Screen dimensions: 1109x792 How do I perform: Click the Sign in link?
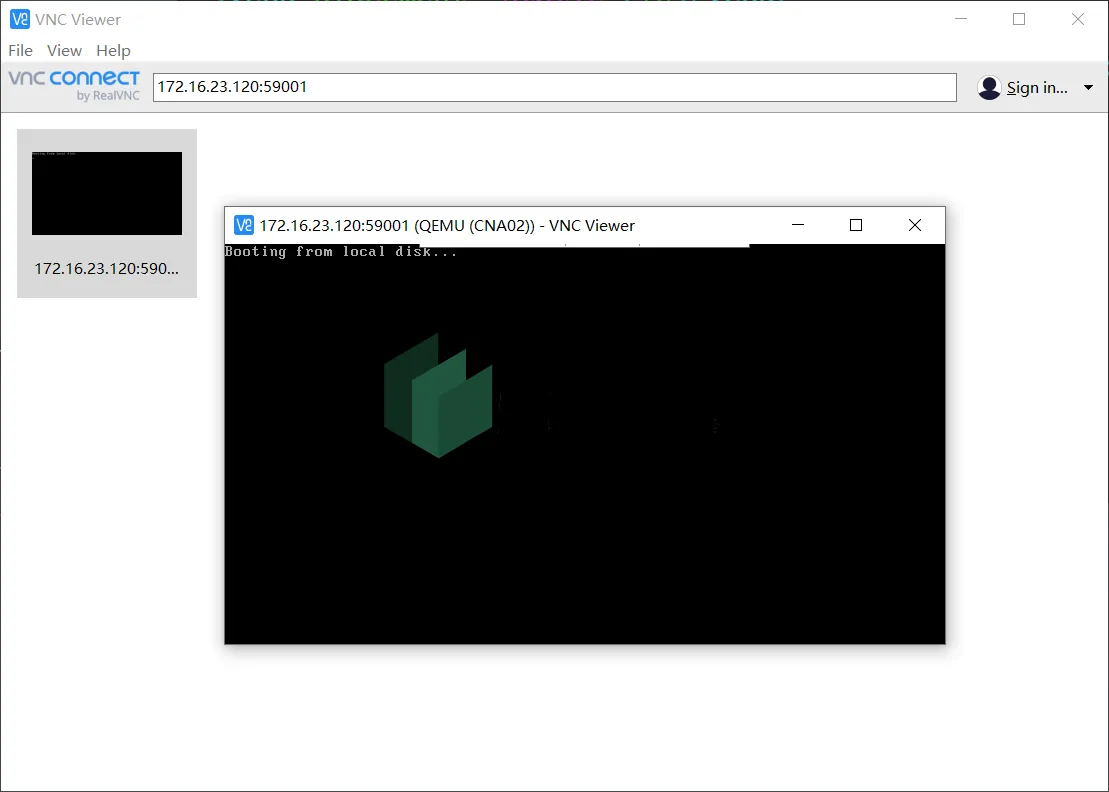point(1037,88)
